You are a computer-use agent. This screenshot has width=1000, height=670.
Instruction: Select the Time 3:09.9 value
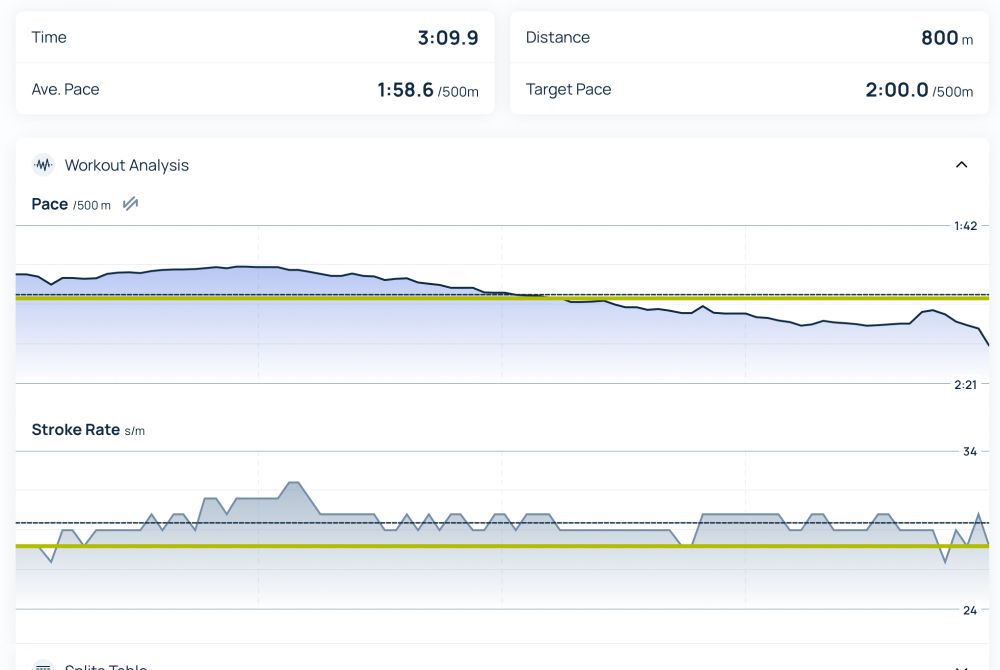tap(448, 38)
